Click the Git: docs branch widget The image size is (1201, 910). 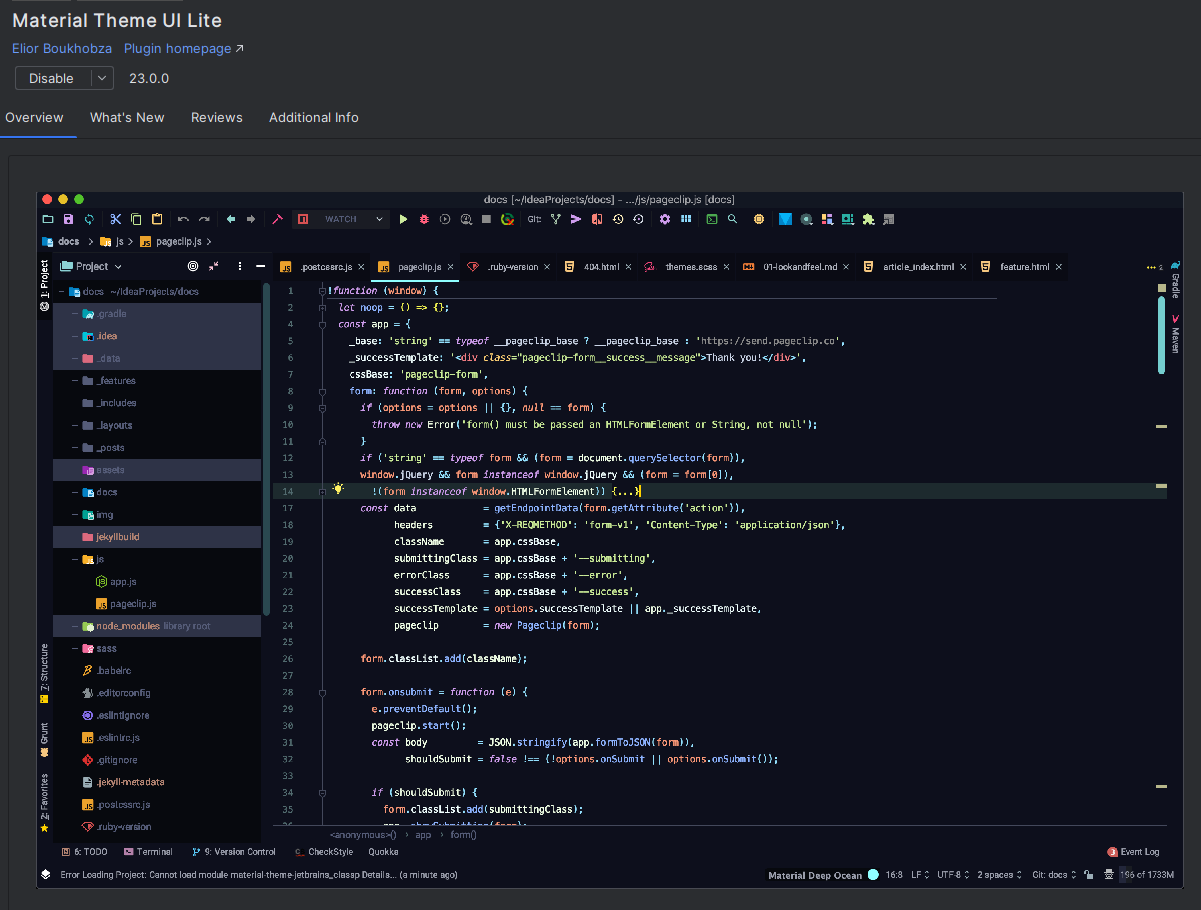[x=1054, y=875]
